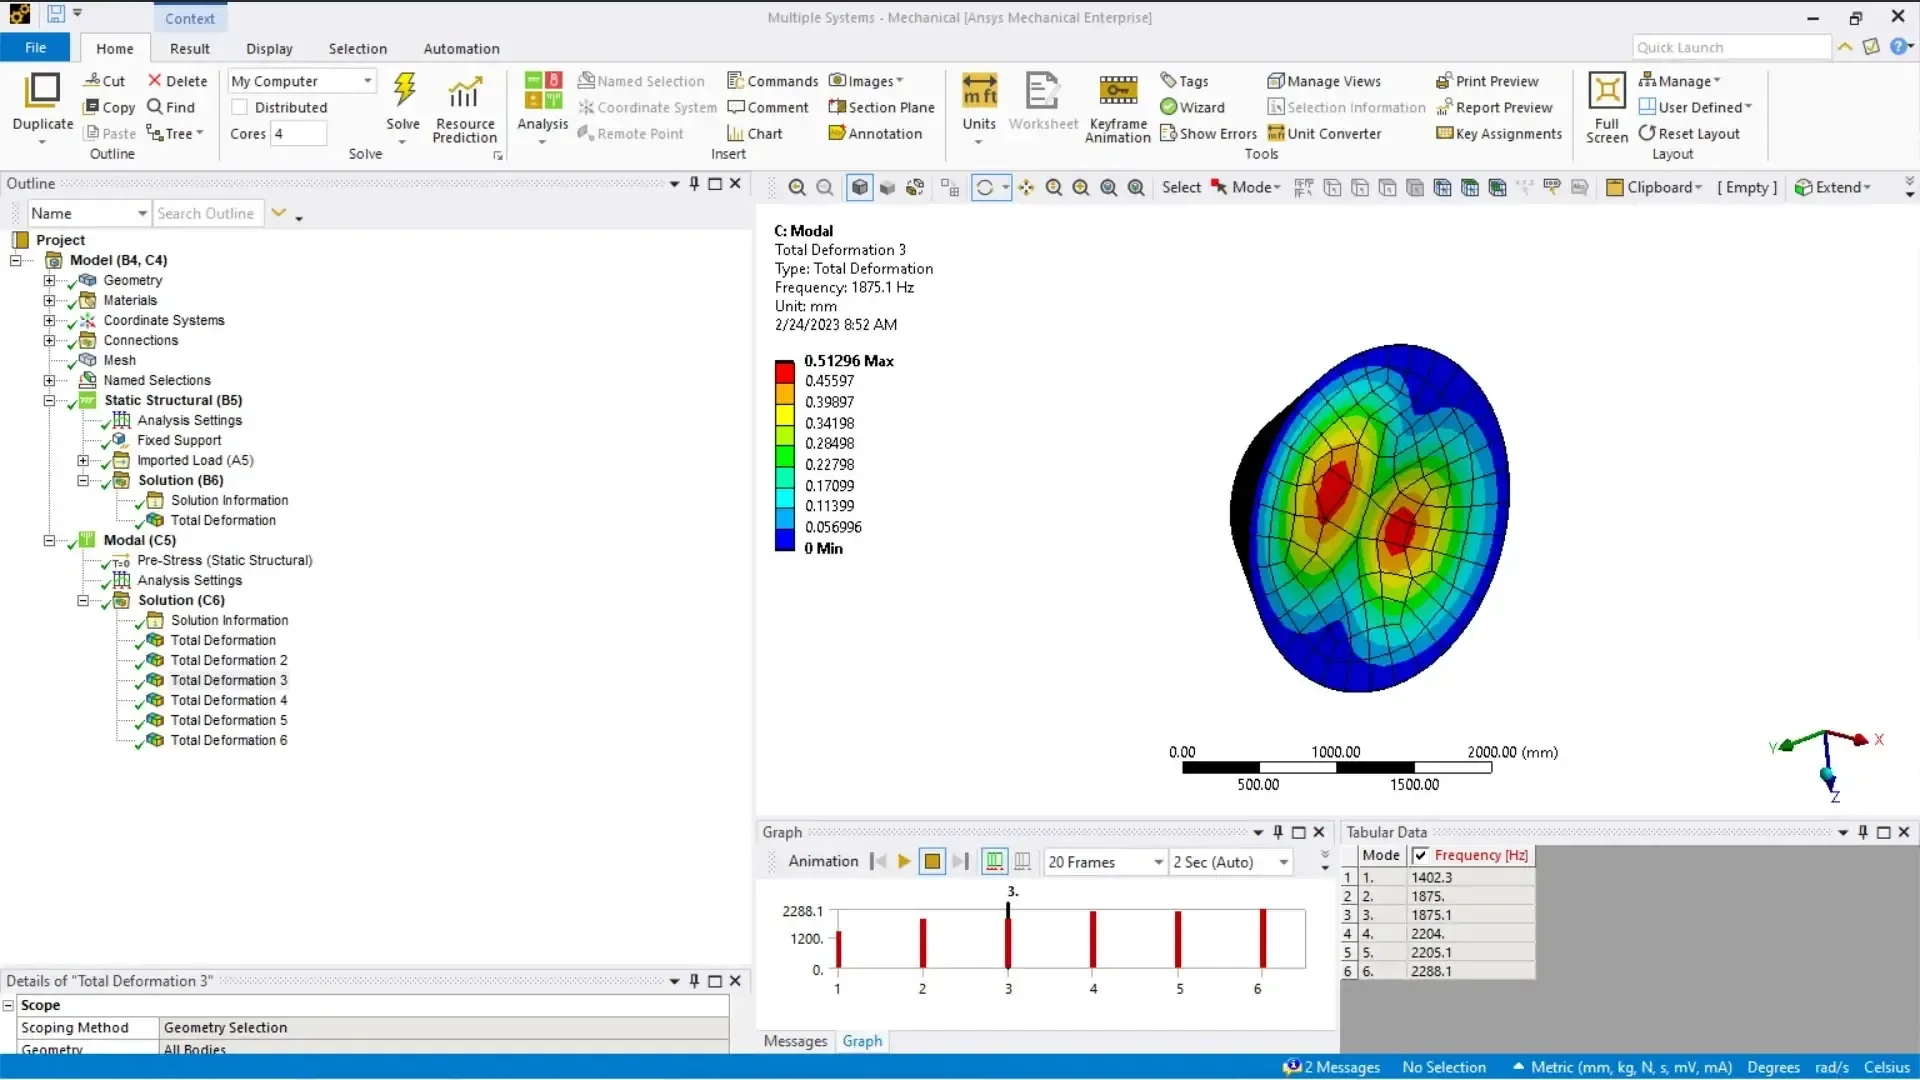Open the Wizard tool
Viewport: 1920px width, 1080px height.
pos(1192,107)
